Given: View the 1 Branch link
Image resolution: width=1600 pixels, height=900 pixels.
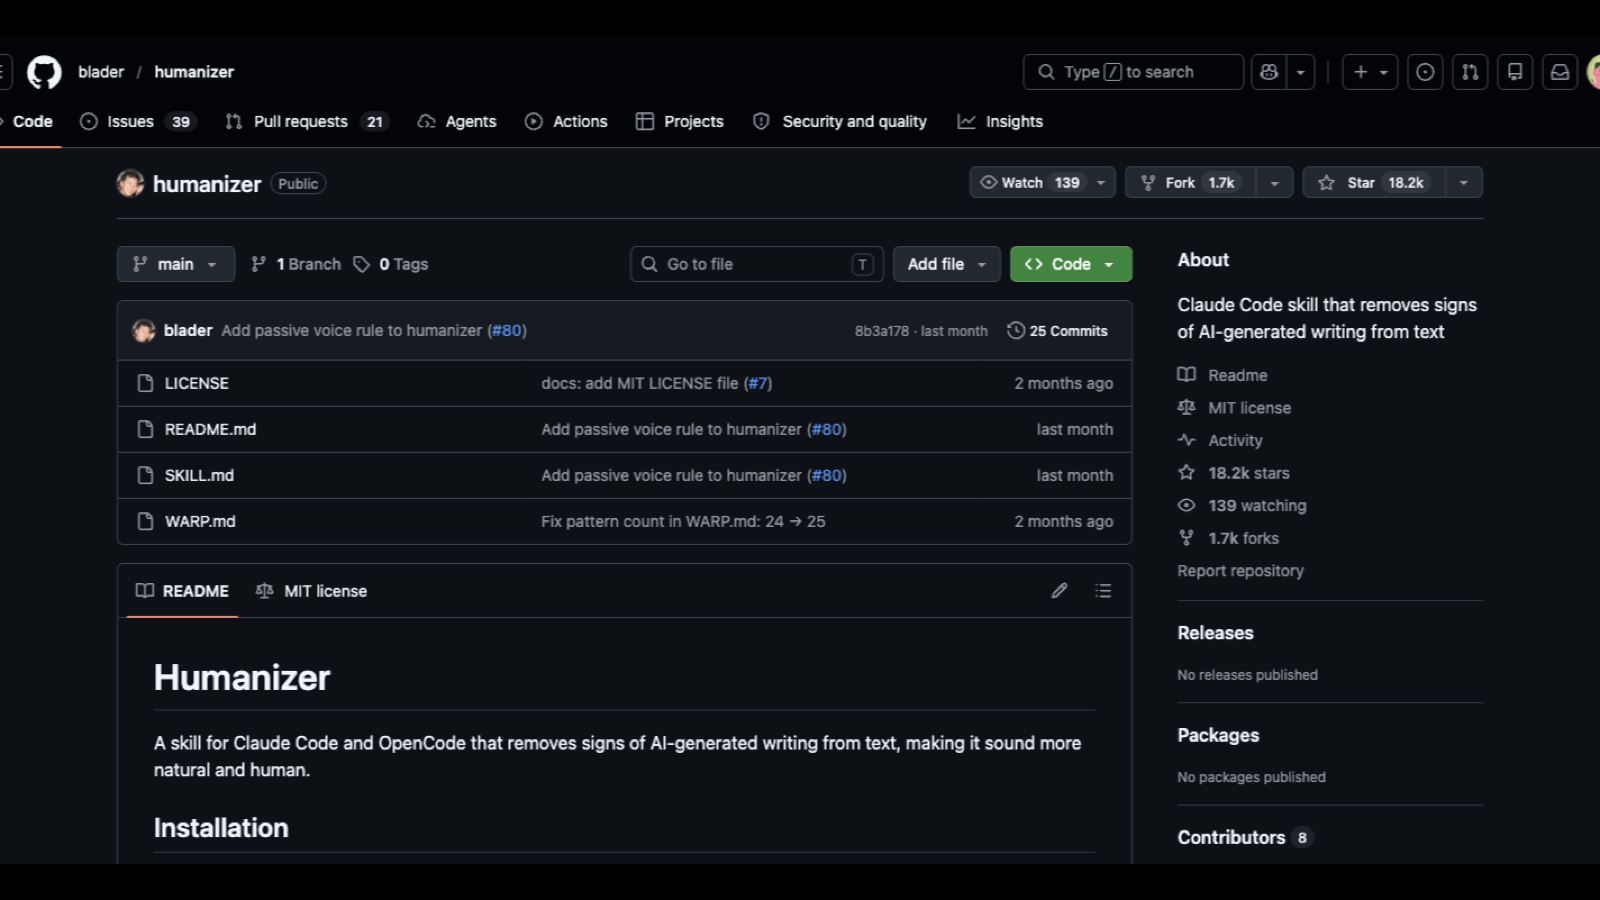Looking at the screenshot, I should [296, 264].
